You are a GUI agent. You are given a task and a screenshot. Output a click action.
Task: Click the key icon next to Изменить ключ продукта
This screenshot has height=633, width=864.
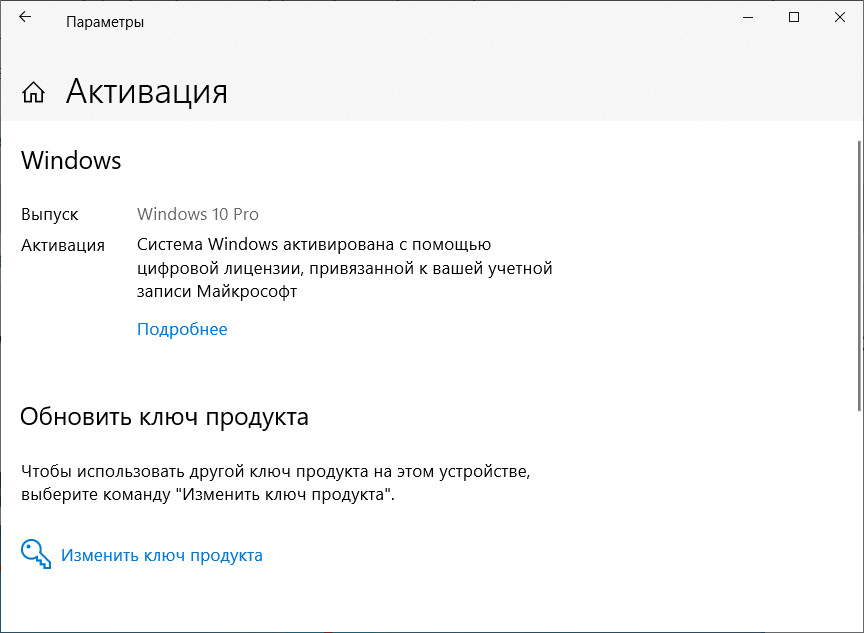click(x=36, y=554)
